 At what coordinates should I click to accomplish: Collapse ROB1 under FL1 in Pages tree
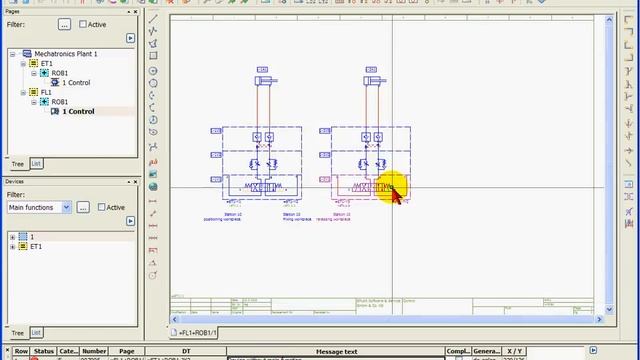point(34,102)
